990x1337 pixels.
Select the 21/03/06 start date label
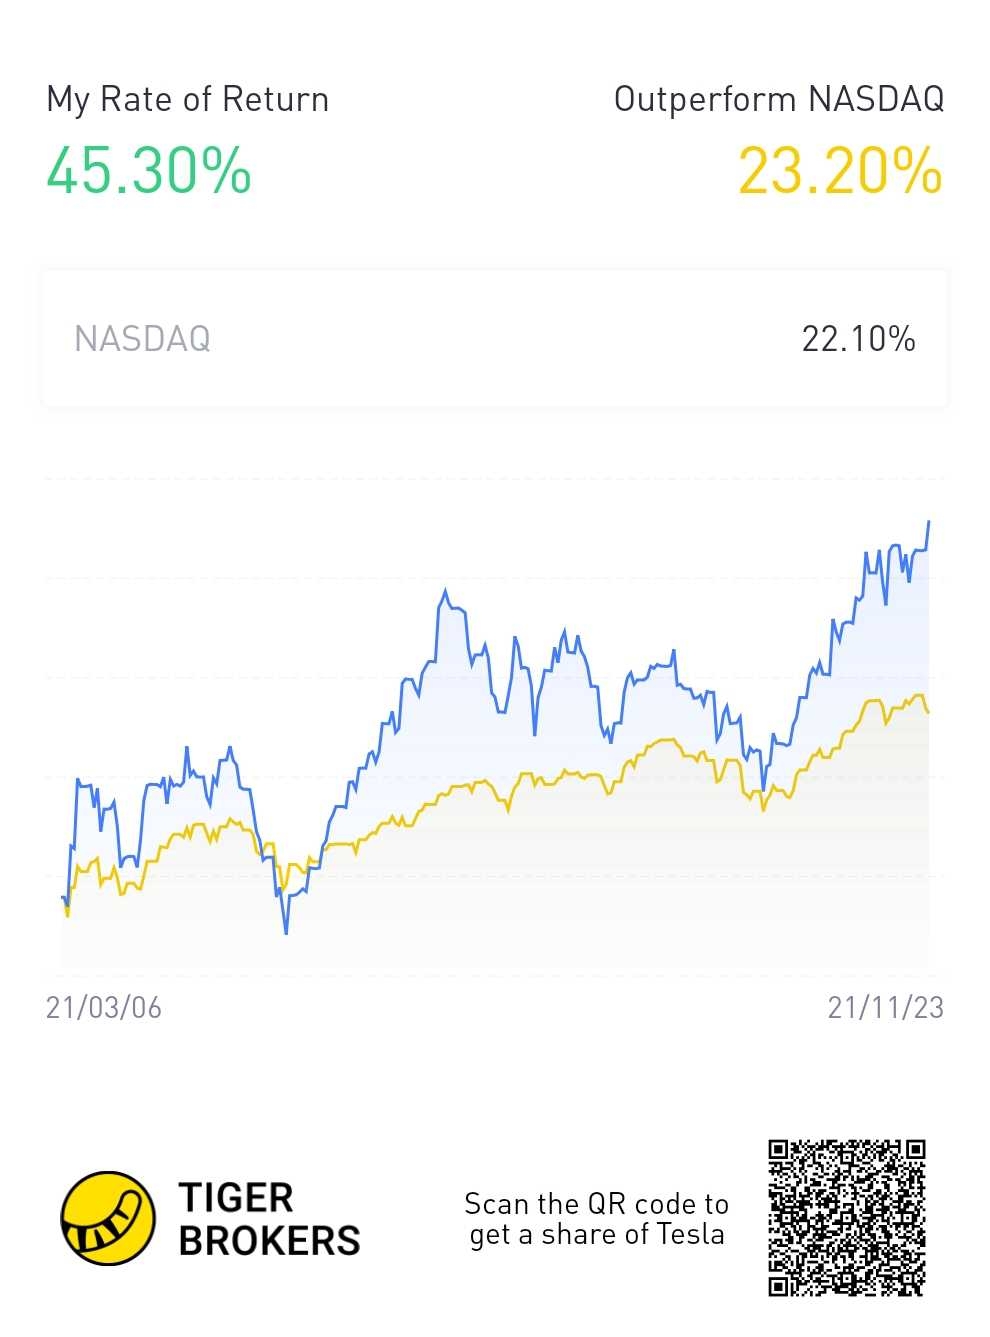click(x=104, y=1007)
